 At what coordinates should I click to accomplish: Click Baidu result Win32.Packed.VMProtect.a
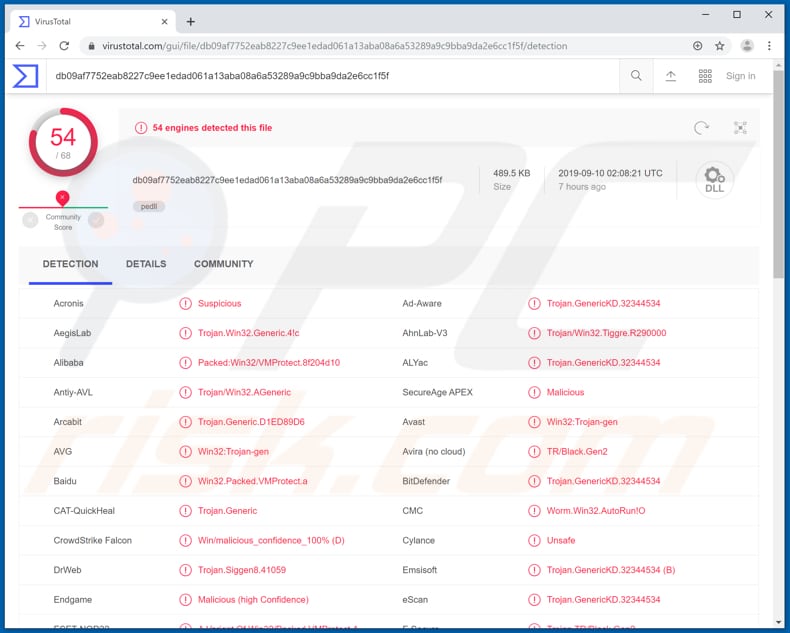252,481
